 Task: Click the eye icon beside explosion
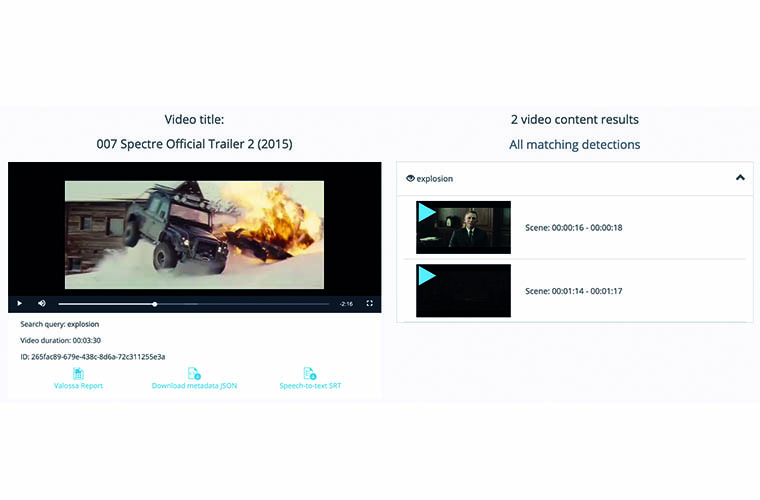[410, 178]
